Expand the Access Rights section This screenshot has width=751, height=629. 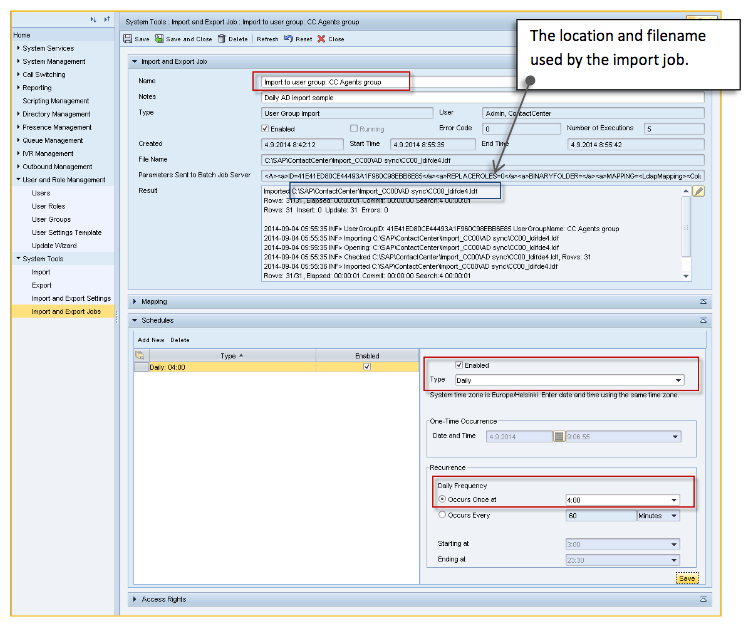[x=135, y=600]
